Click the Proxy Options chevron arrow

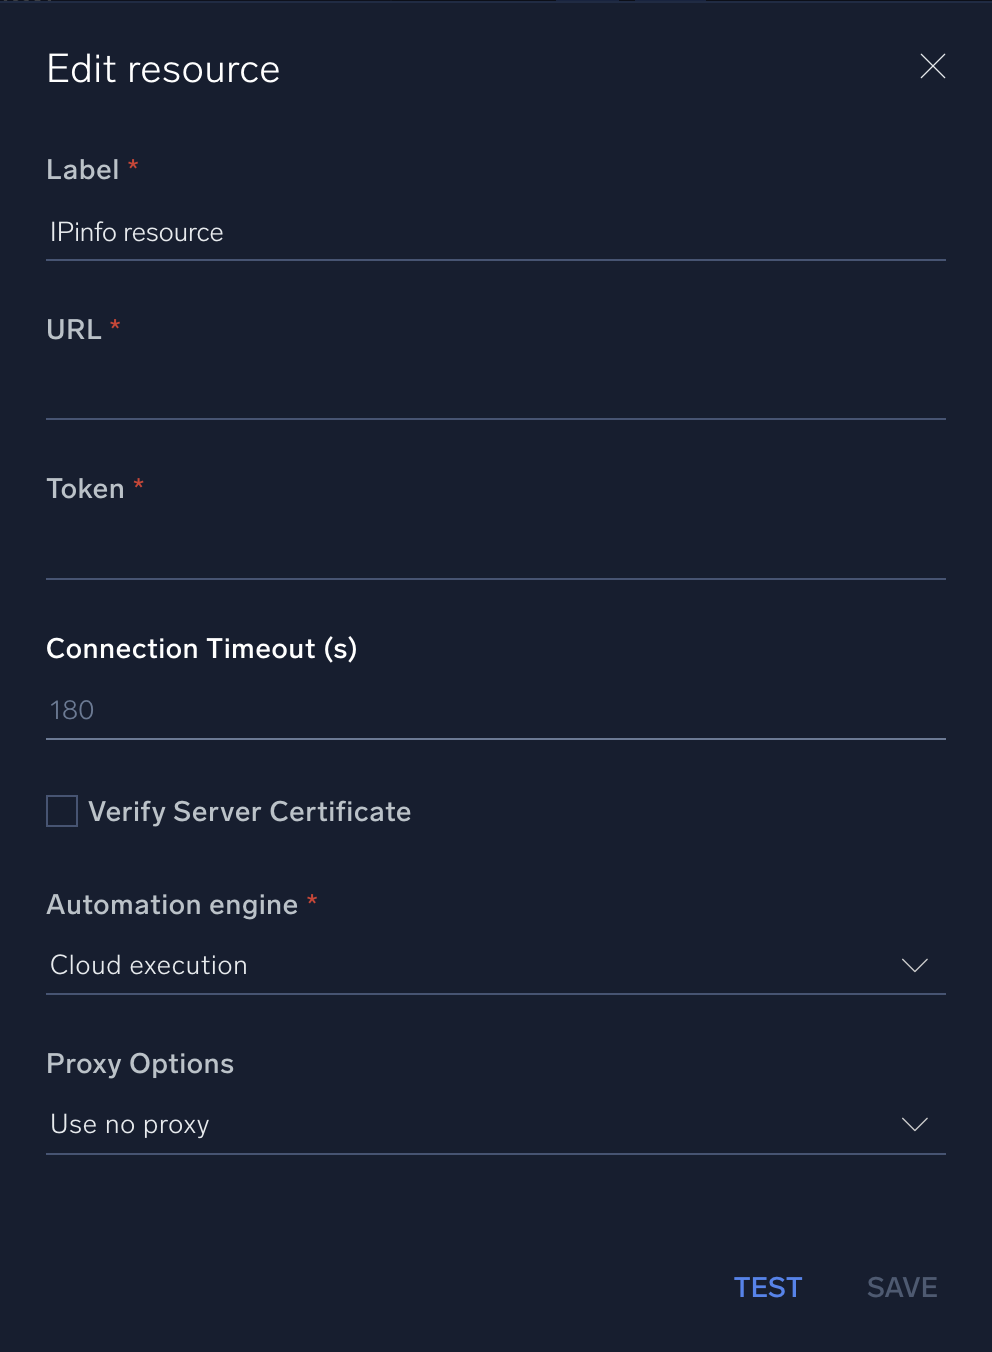point(914,1125)
